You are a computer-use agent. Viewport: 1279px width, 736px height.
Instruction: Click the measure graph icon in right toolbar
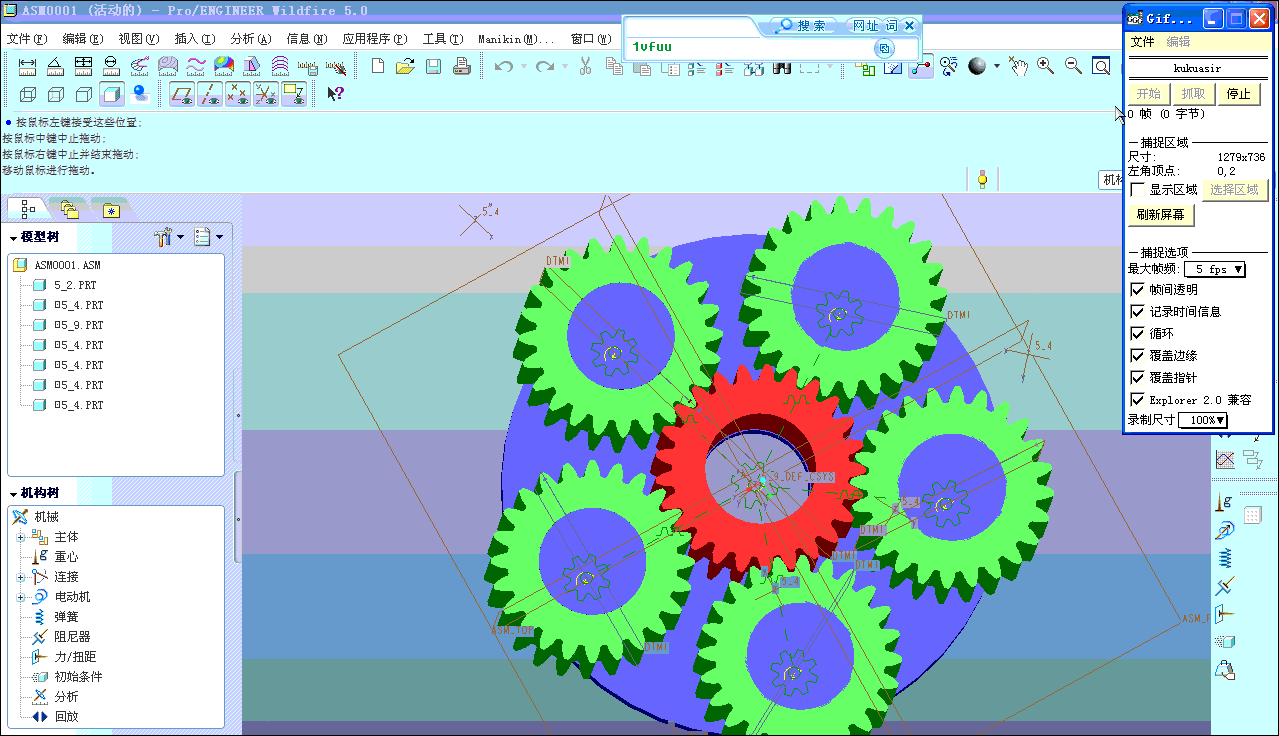point(1224,460)
